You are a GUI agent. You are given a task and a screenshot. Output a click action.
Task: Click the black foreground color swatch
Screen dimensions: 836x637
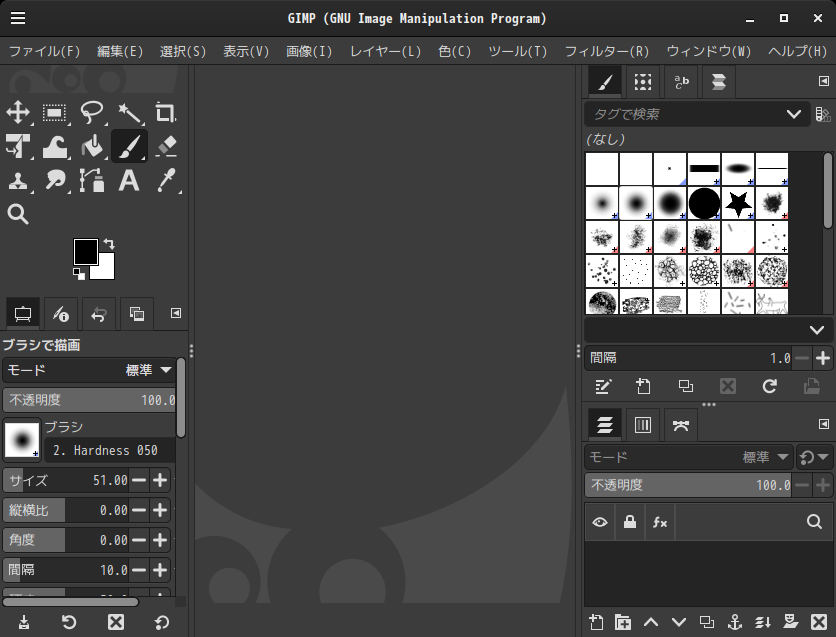coord(85,251)
